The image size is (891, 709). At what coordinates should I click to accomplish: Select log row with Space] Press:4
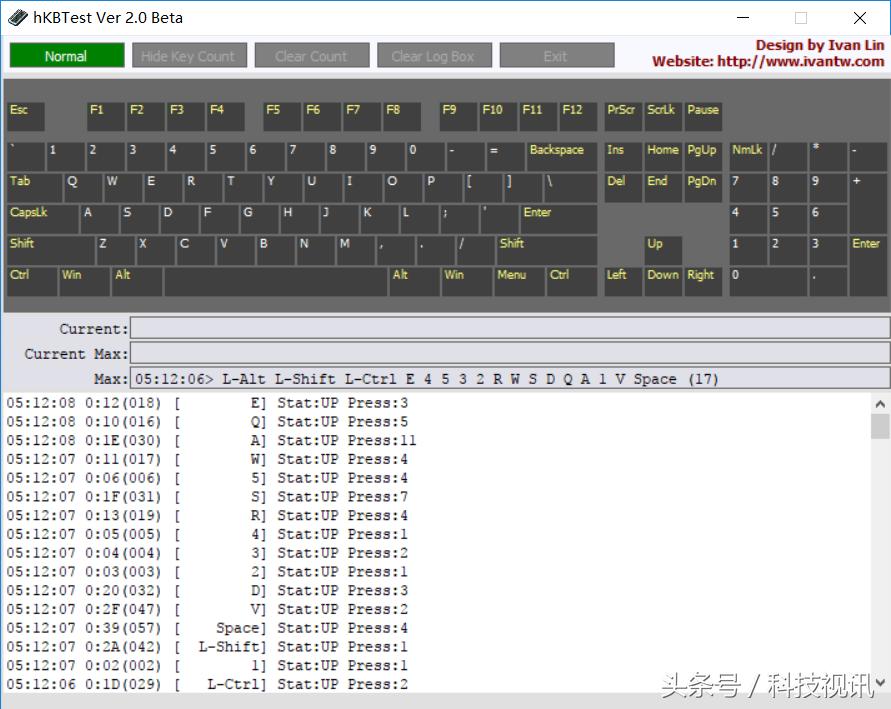pos(207,628)
